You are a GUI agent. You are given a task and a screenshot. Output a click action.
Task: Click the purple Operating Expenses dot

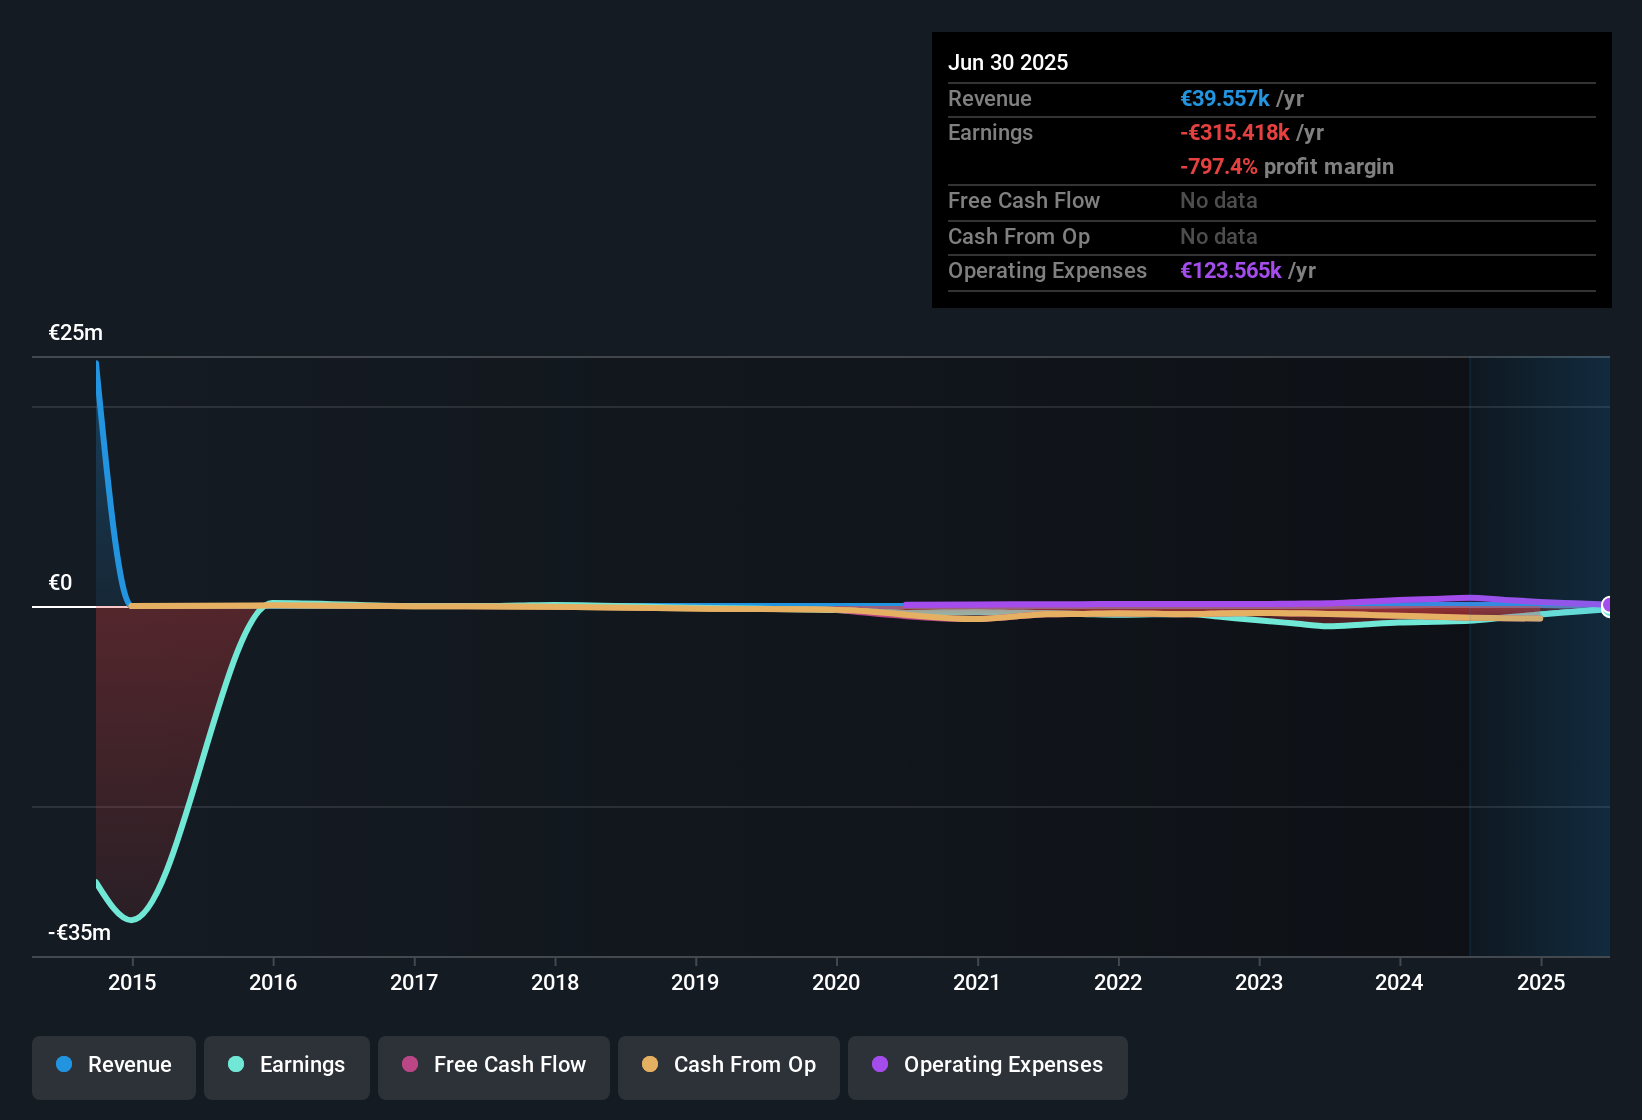click(880, 1065)
